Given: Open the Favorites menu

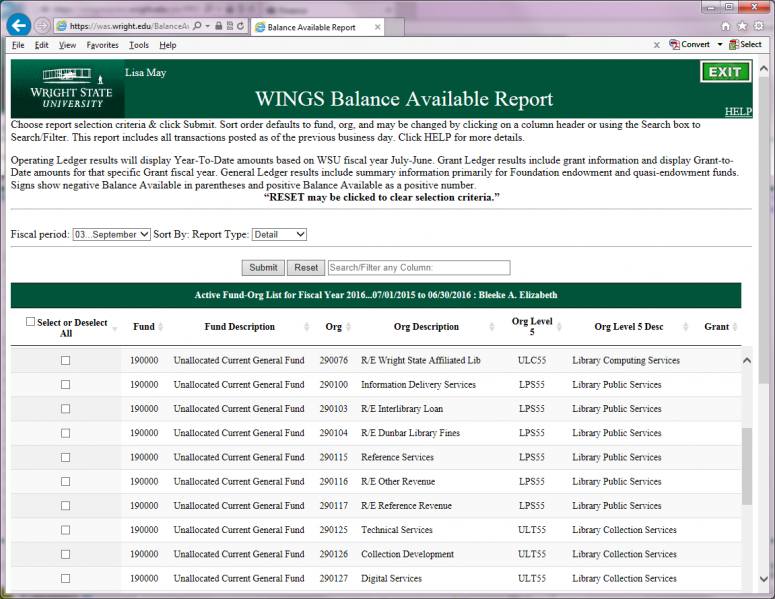Looking at the screenshot, I should point(102,45).
